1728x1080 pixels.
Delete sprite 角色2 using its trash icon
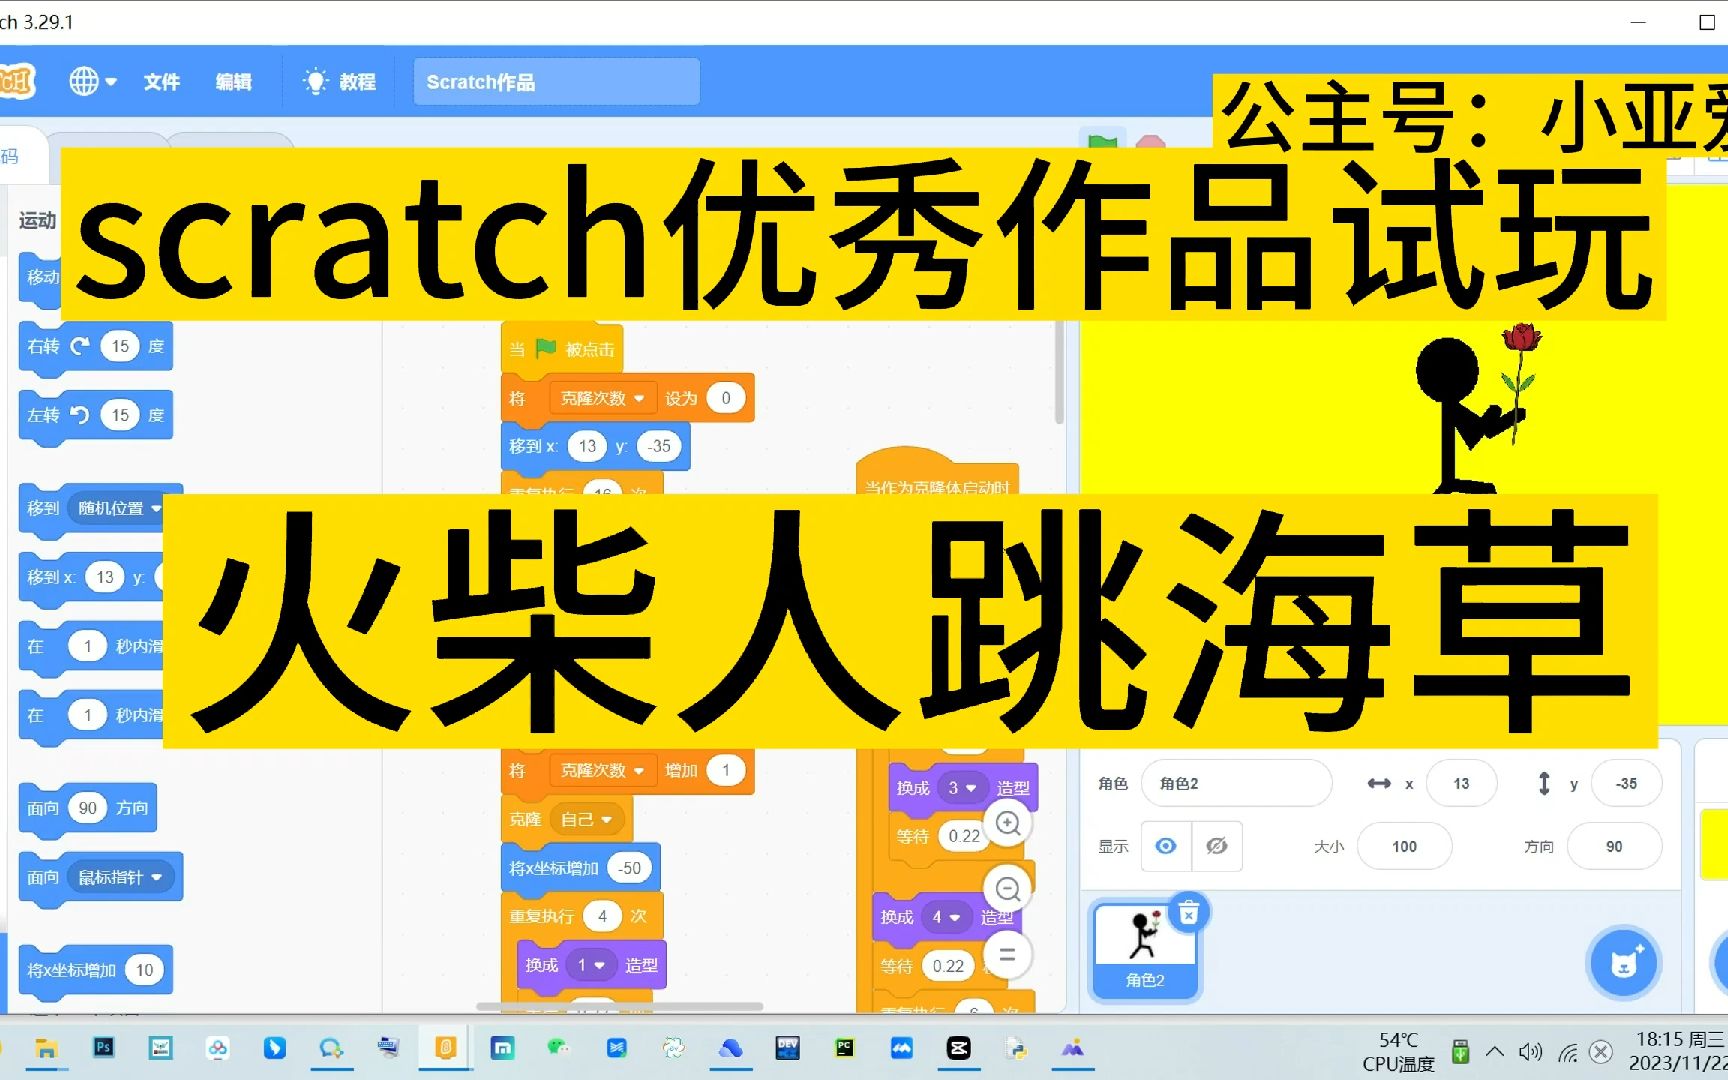(x=1189, y=912)
